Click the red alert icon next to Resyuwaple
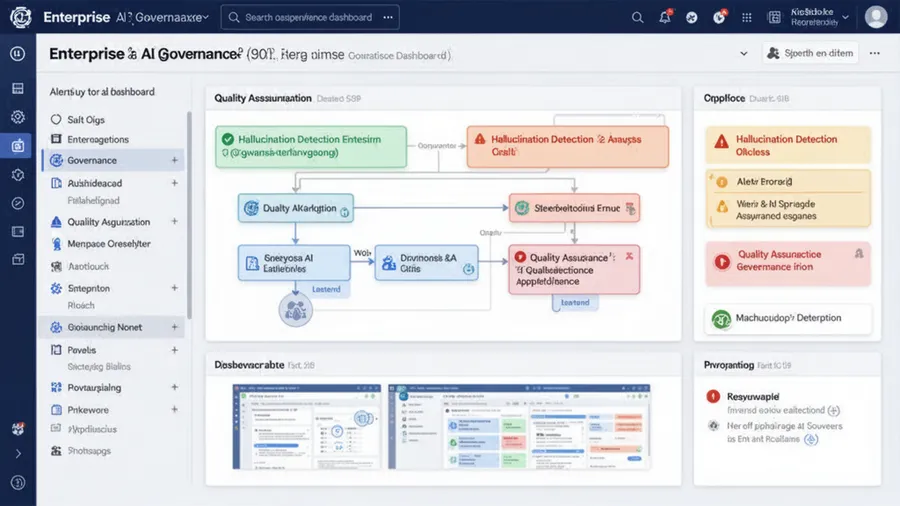 click(x=713, y=396)
